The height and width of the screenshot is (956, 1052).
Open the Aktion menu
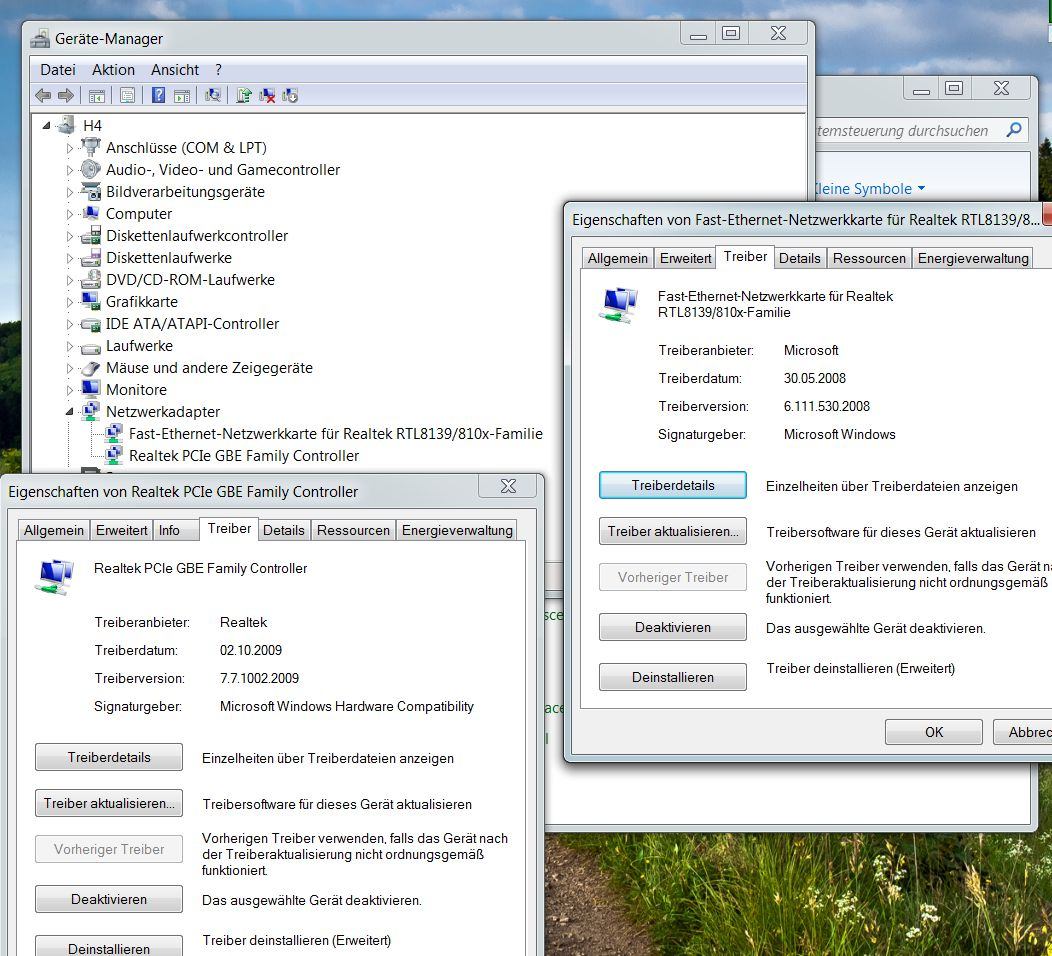point(113,70)
